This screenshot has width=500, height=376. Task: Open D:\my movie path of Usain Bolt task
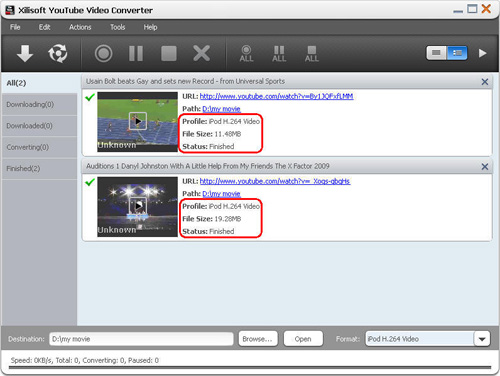(221, 109)
